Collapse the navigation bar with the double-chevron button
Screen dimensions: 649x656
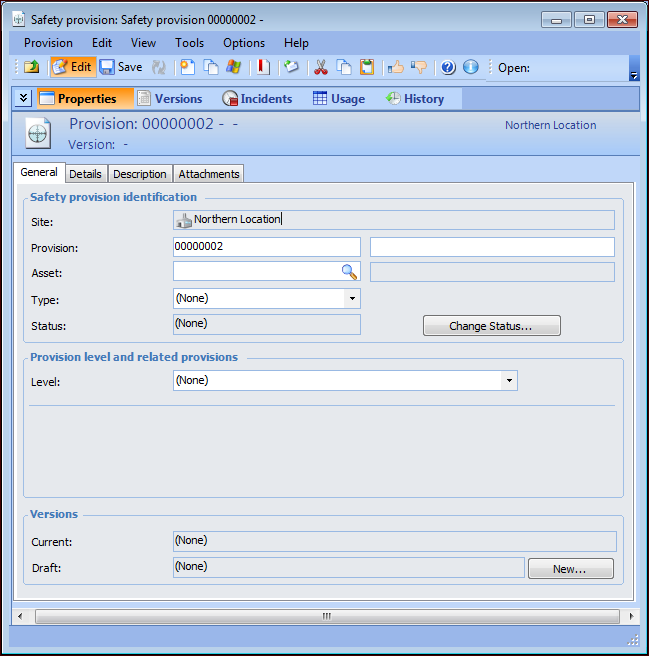coord(23,98)
